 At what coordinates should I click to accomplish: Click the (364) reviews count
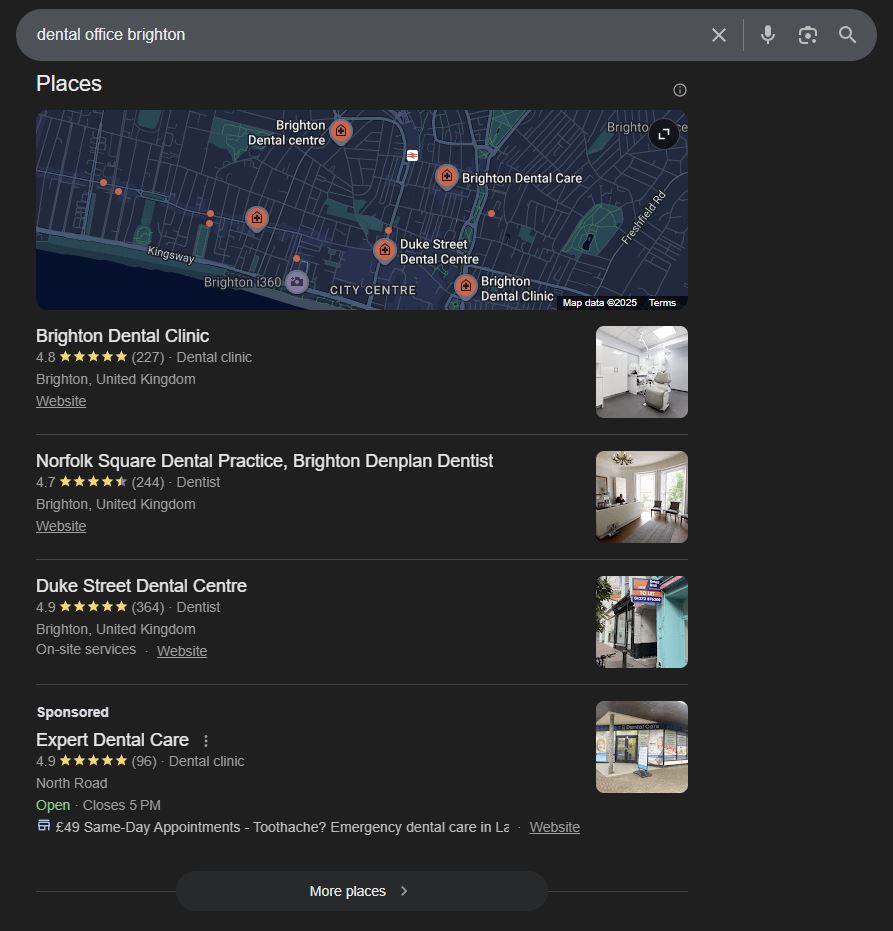click(x=148, y=607)
